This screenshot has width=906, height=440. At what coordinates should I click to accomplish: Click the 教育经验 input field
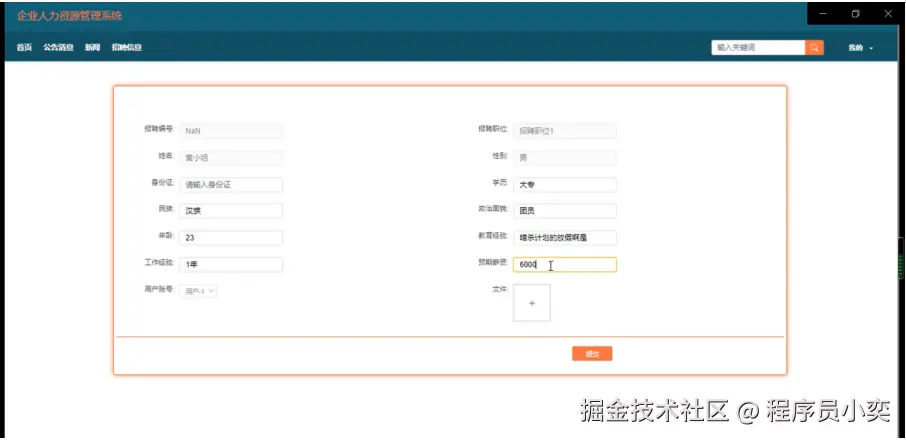(565, 238)
